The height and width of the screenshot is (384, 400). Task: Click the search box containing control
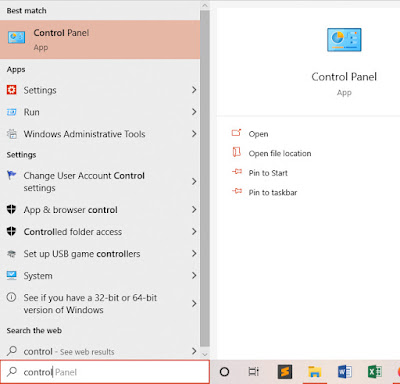tap(105, 372)
